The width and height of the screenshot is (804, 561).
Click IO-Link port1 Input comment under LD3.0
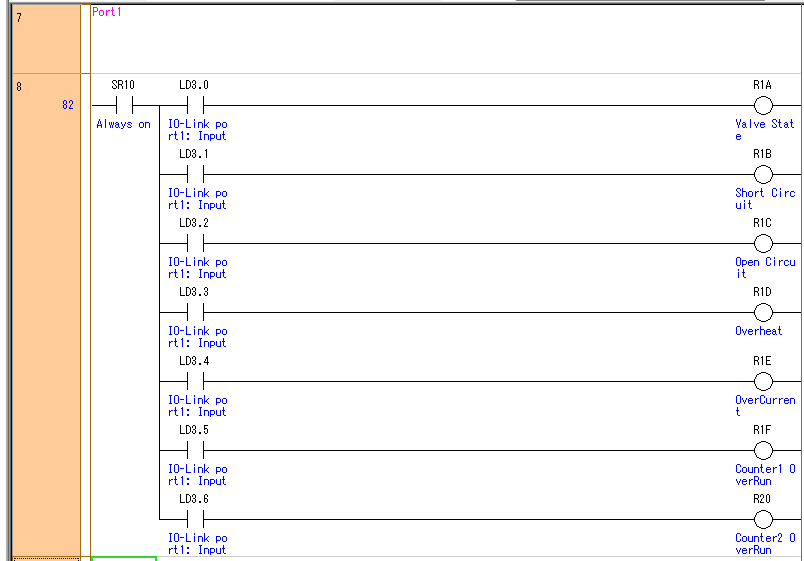tap(197, 130)
